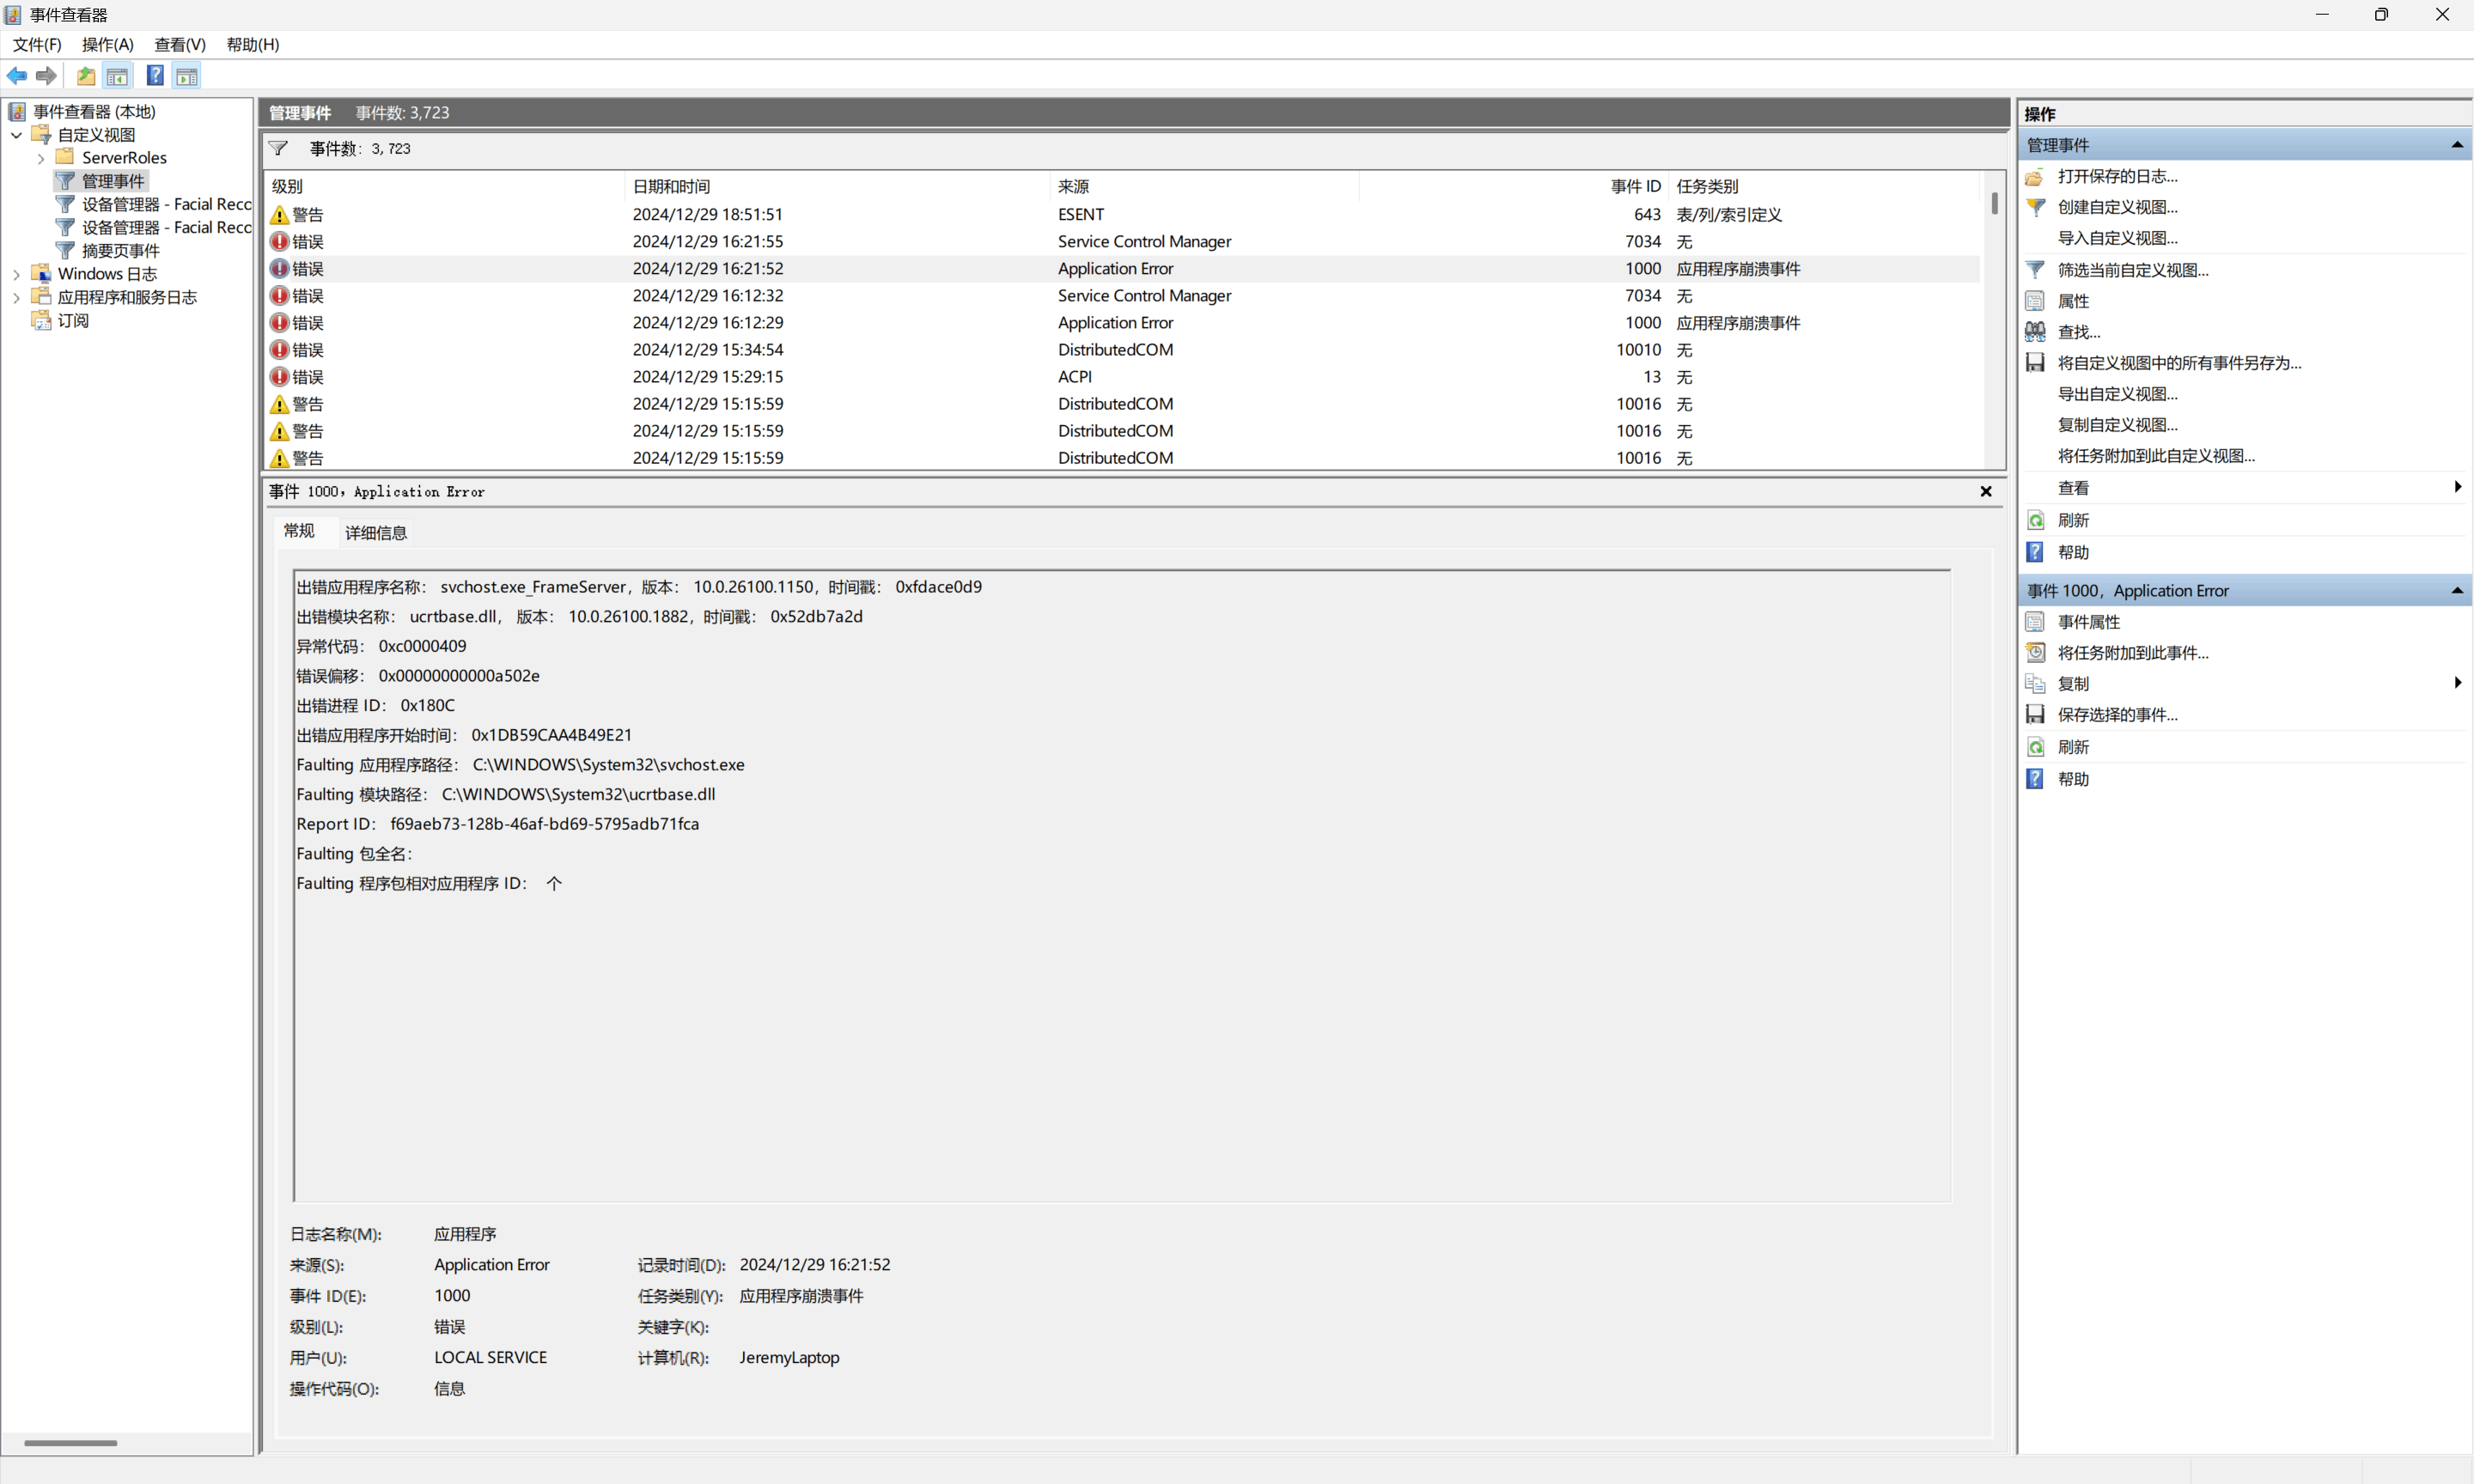This screenshot has height=1484, width=2474.
Task: Click the blue help question-mark toolbar icon
Action: click(155, 76)
